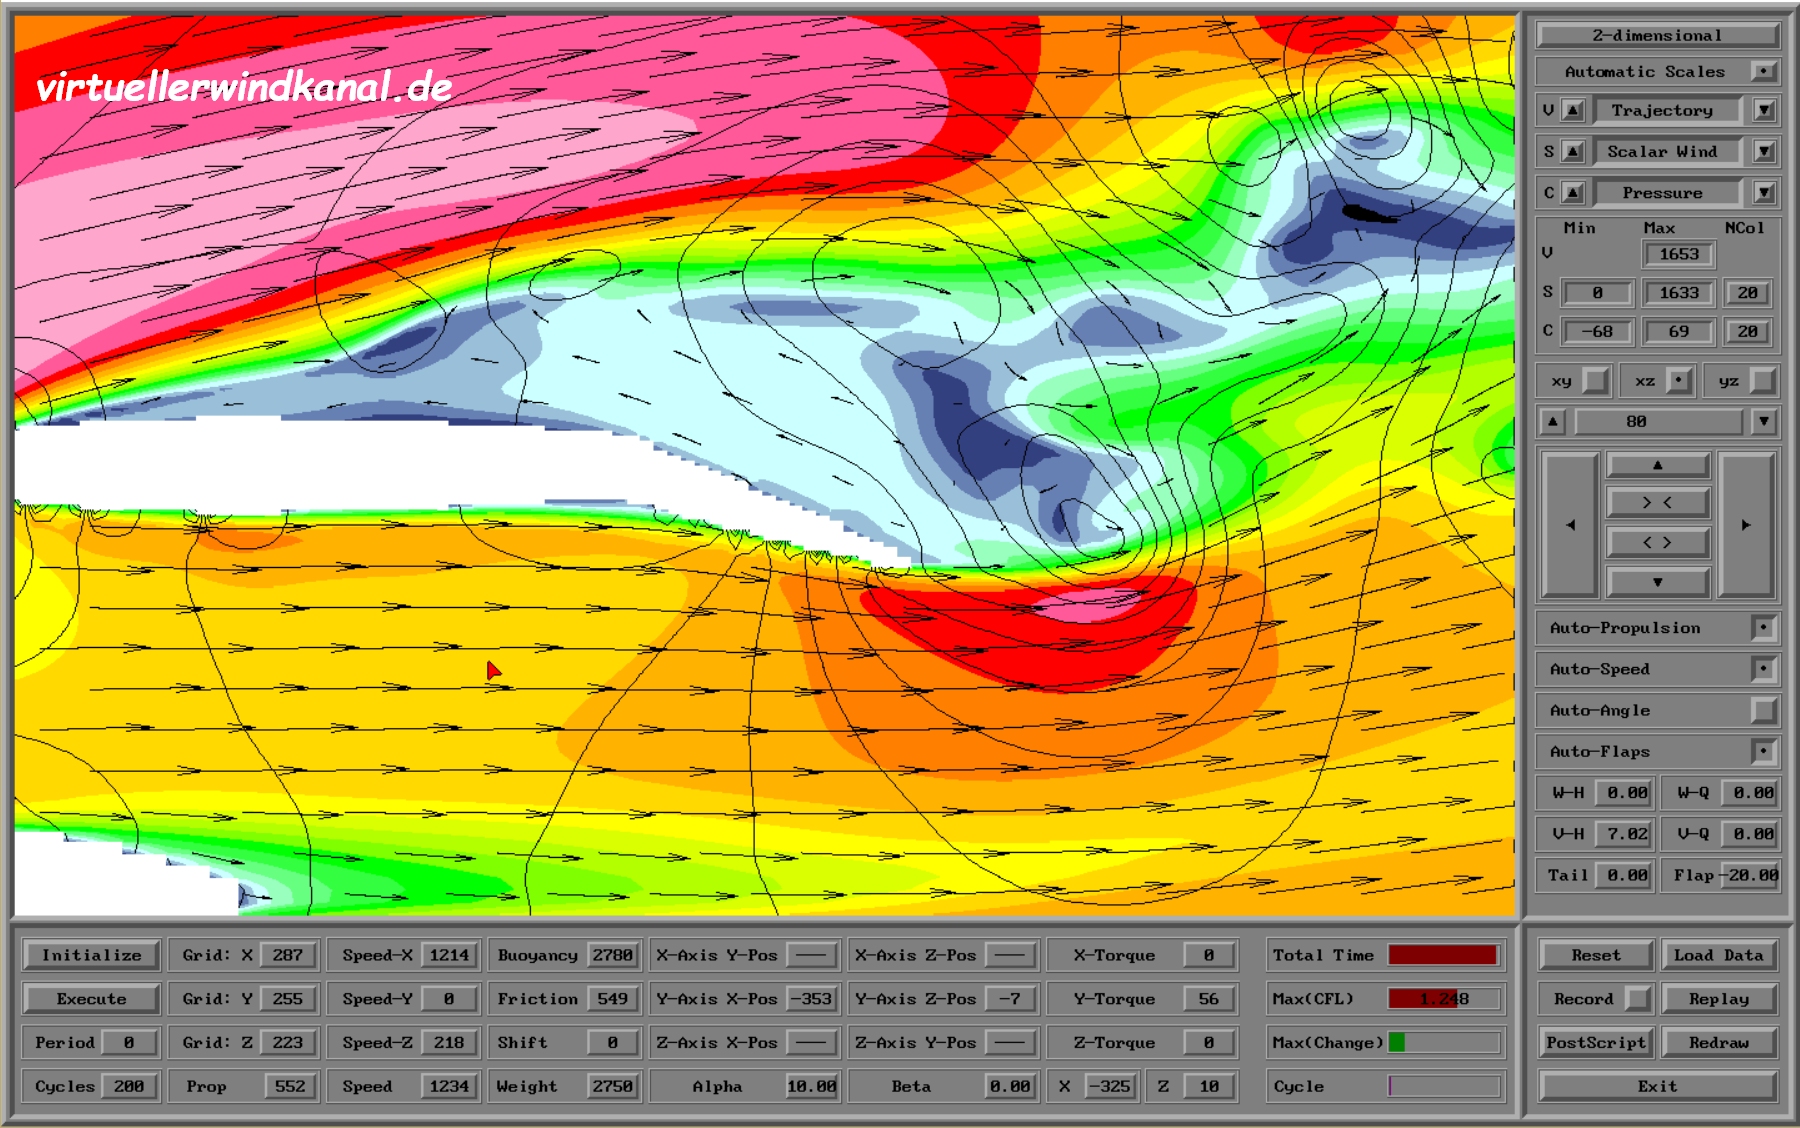Click the 2-dimensional mode button
The width and height of the screenshot is (1800, 1128).
(x=1657, y=36)
